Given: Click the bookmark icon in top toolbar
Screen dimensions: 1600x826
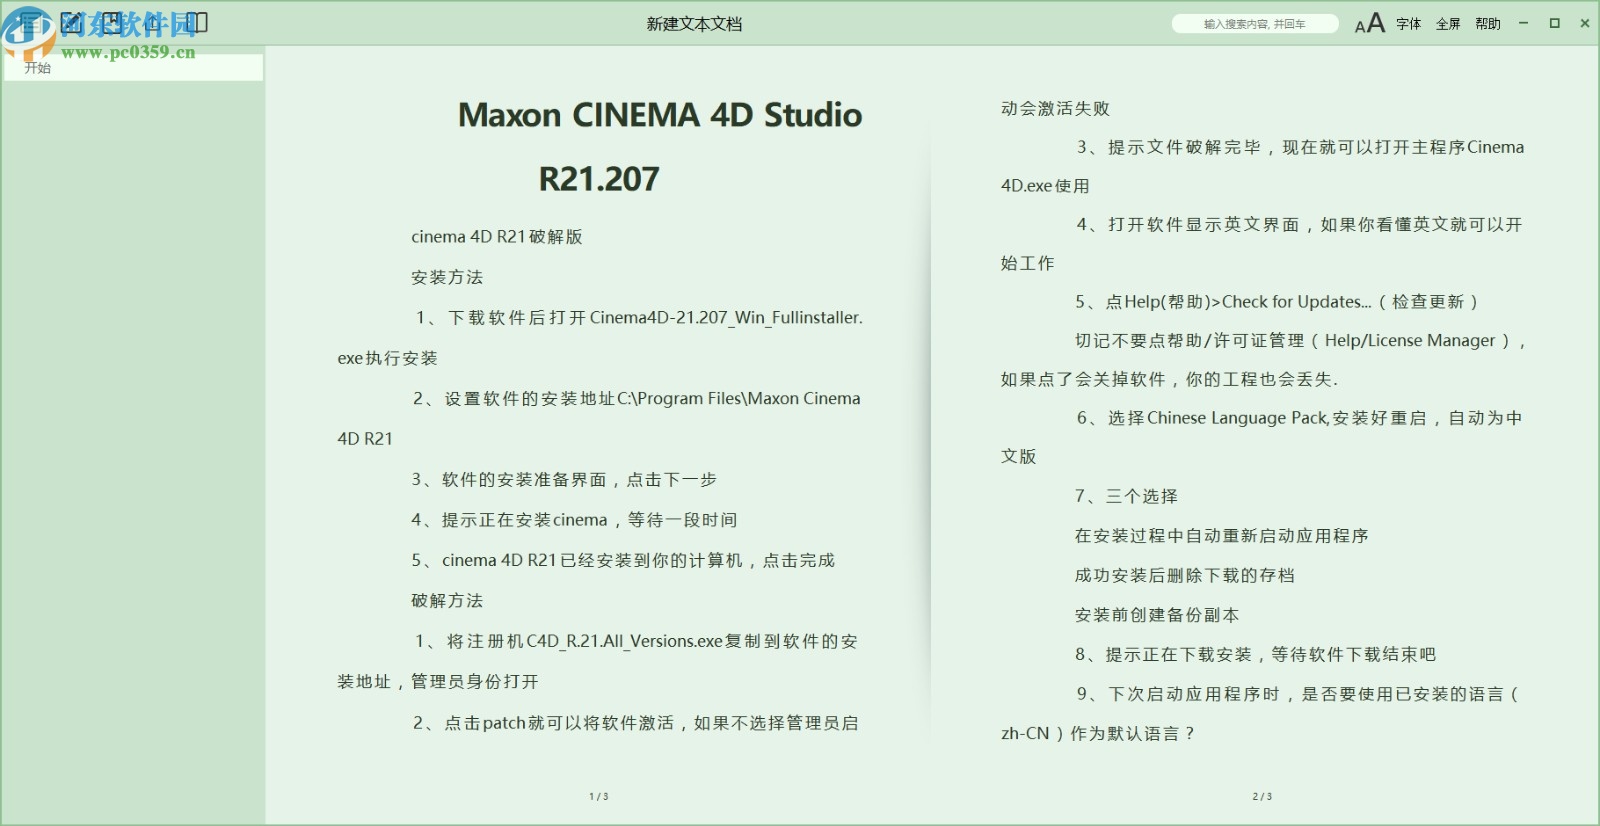Looking at the screenshot, I should pos(113,23).
